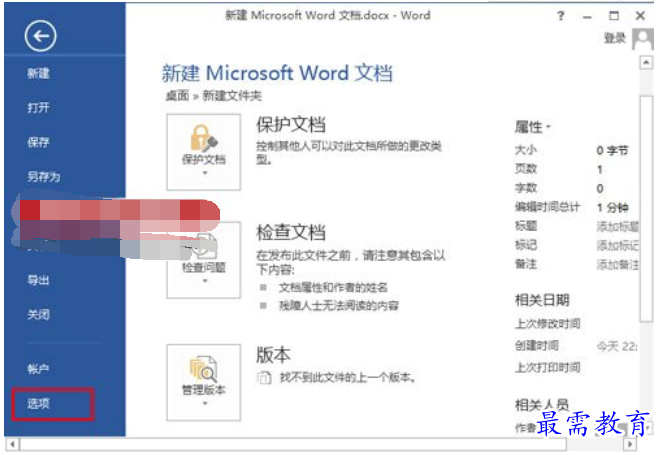Select 另存为 in the sidebar
This screenshot has width=658, height=455.
point(44,176)
